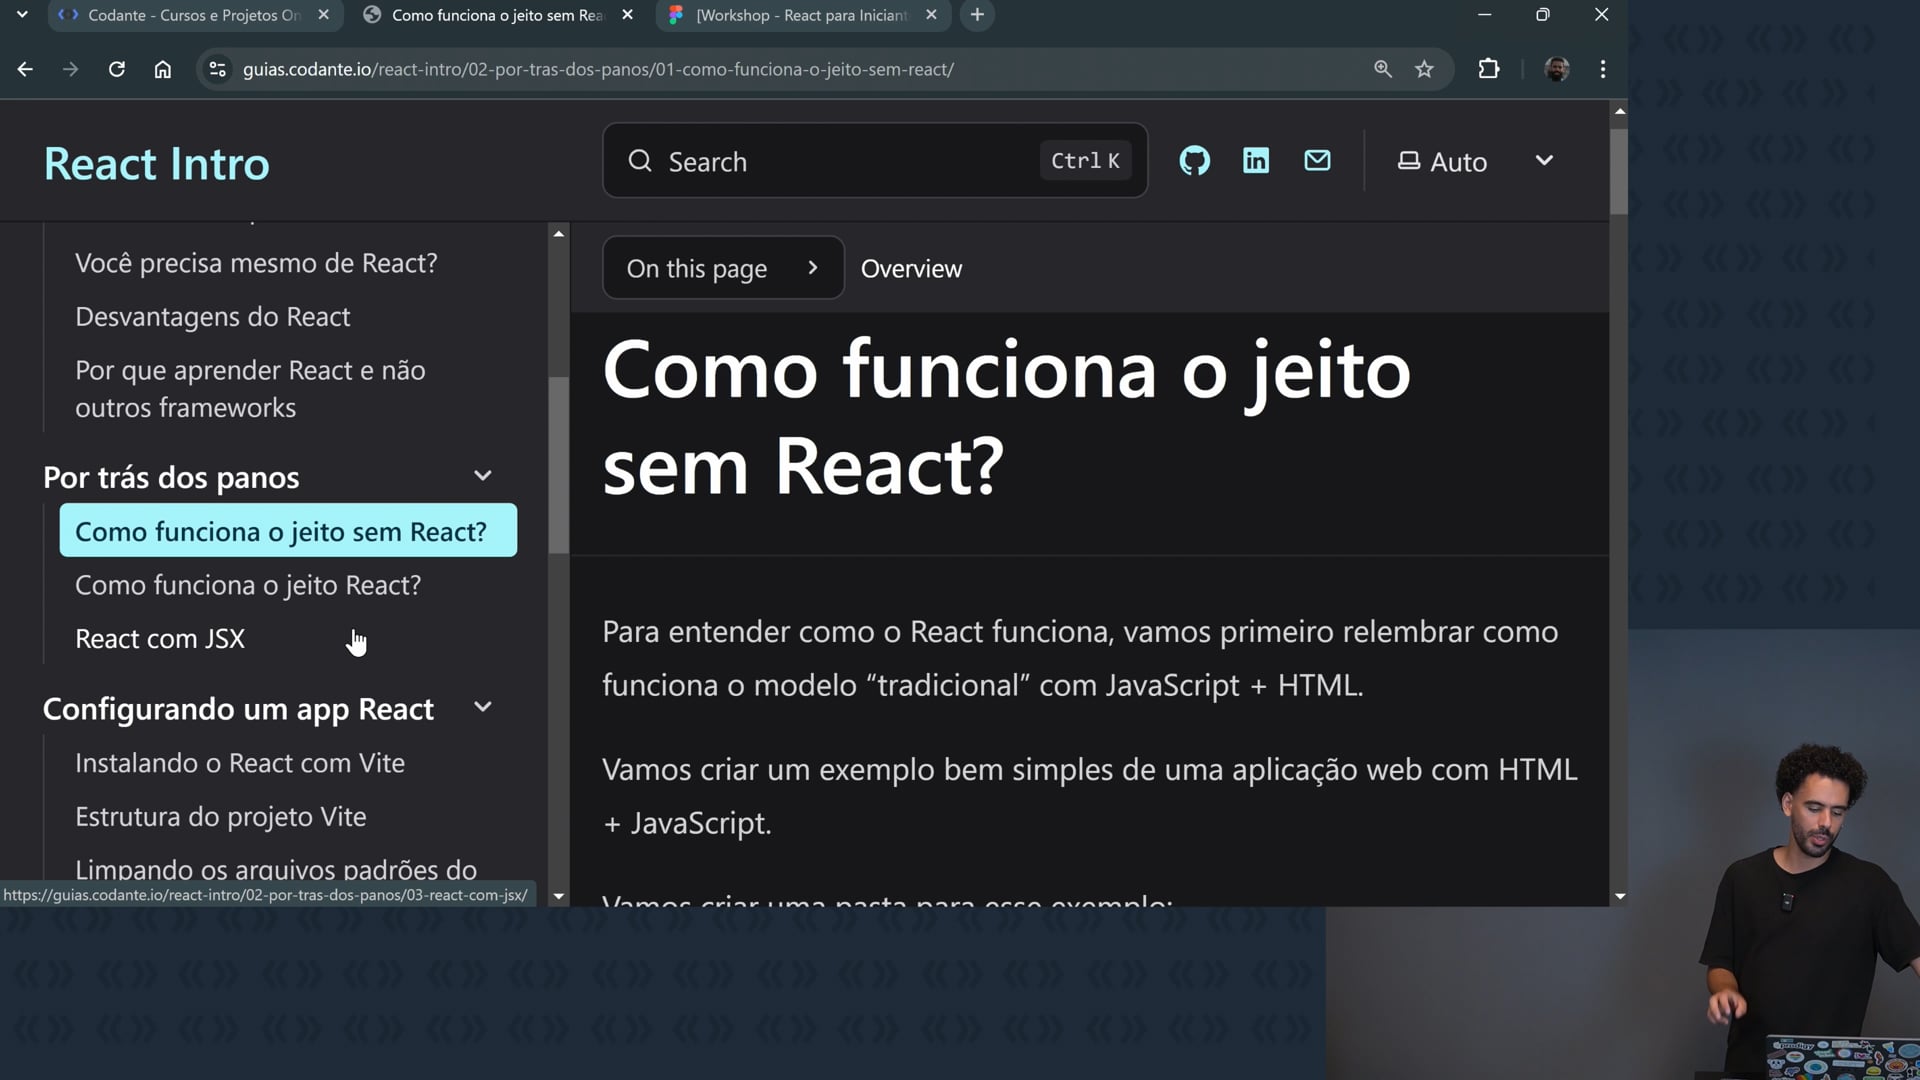1920x1080 pixels.
Task: Open the browser extensions puzzle icon
Action: (1489, 69)
